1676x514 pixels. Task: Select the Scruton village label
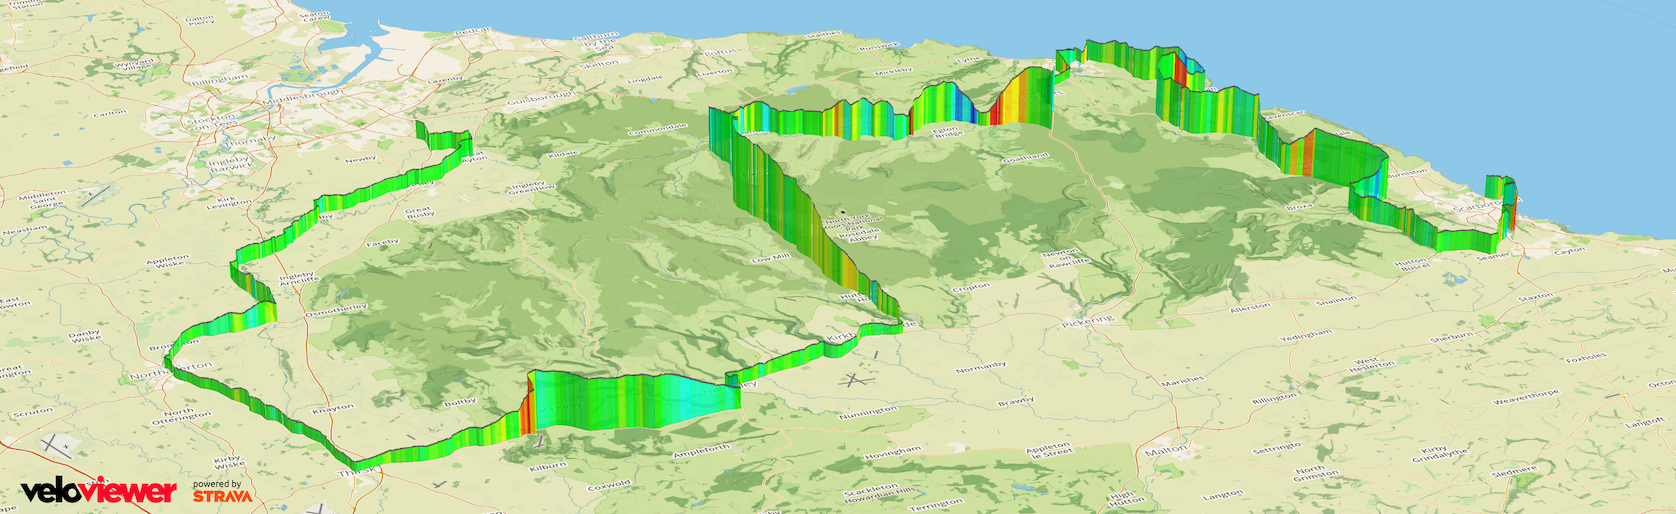coord(33,412)
